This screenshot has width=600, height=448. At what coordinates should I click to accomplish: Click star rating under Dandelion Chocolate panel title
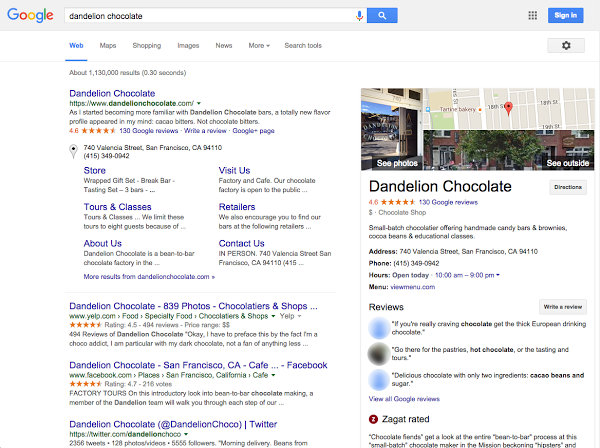[x=397, y=202]
